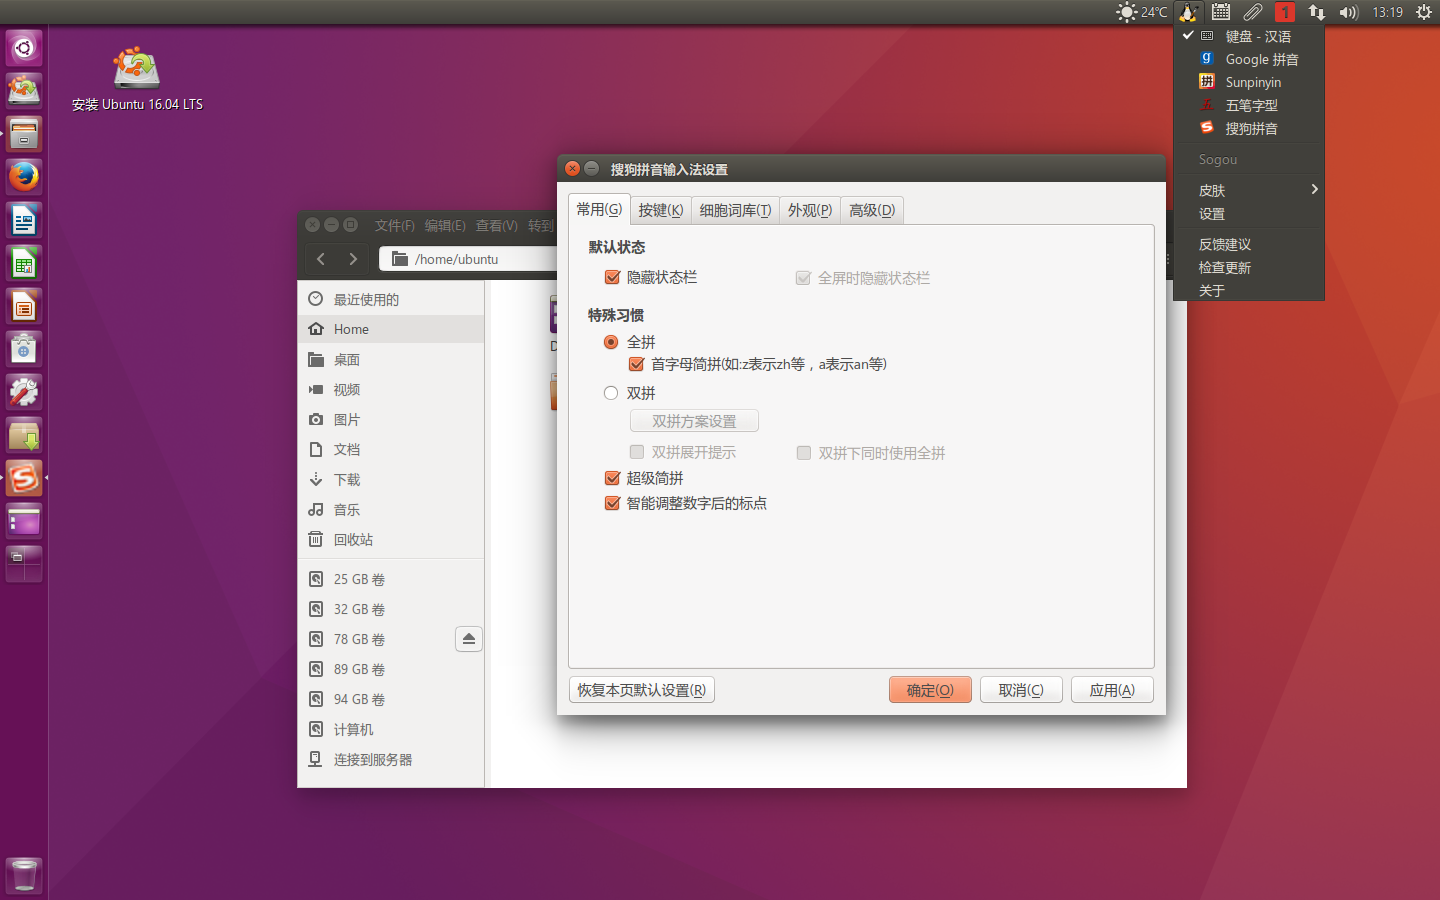The height and width of the screenshot is (900, 1440).
Task: Click the paperclip clipboard tray icon
Action: click(x=1253, y=12)
